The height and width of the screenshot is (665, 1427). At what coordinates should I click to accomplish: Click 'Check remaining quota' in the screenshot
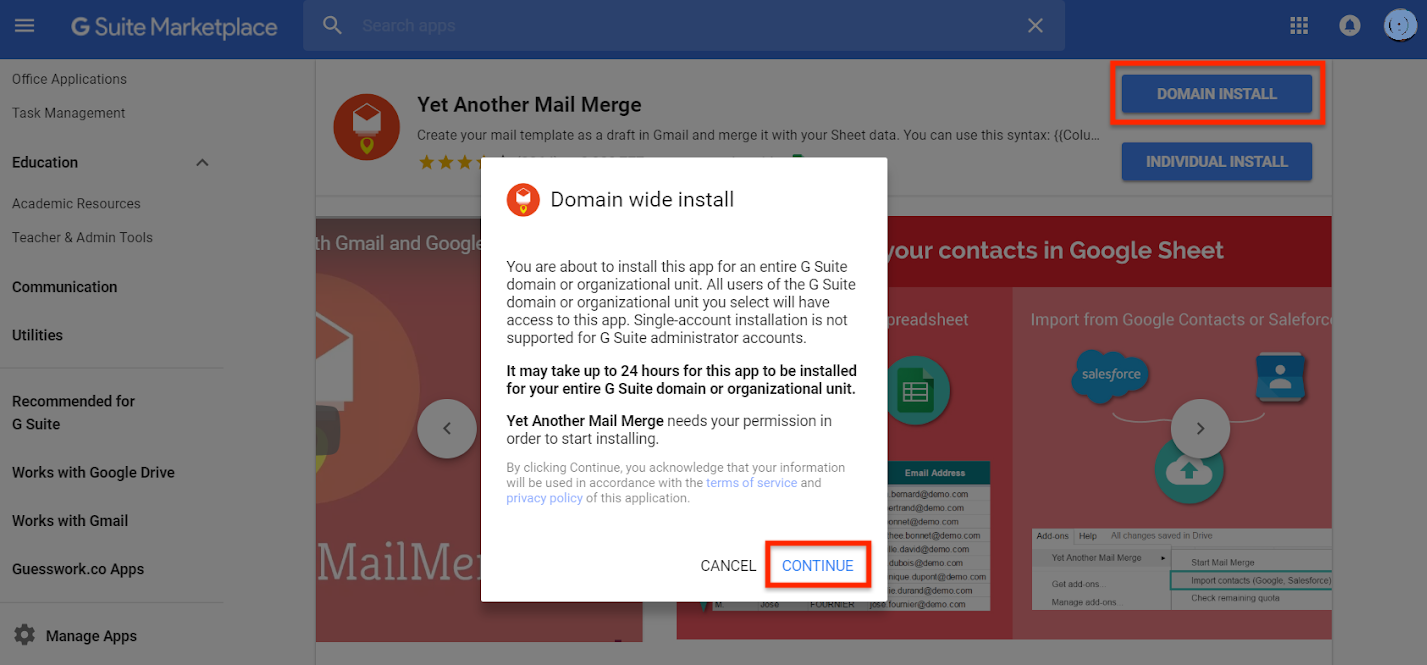pos(1235,598)
